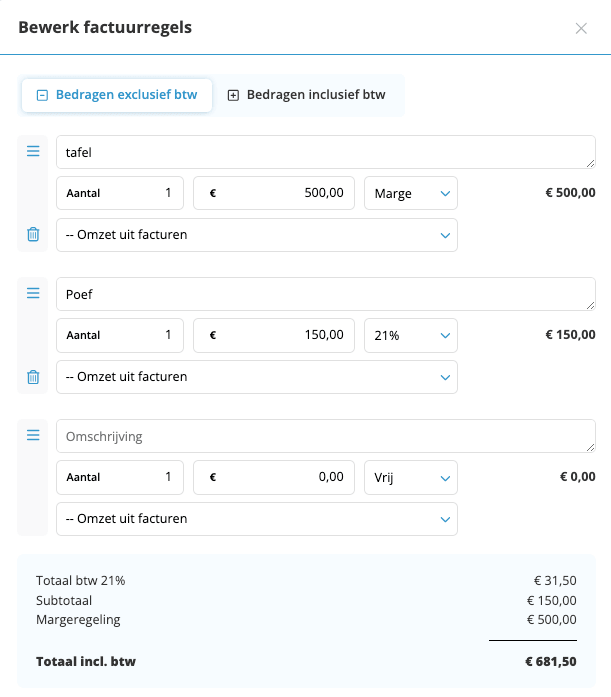Click the drag handle on the empty row
Image resolution: width=611 pixels, height=697 pixels.
(33, 435)
